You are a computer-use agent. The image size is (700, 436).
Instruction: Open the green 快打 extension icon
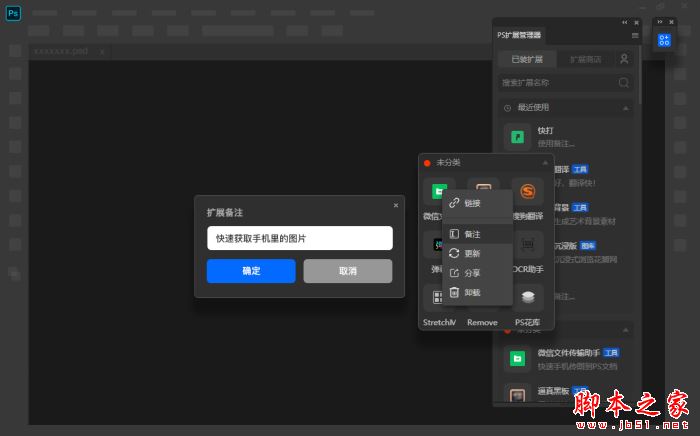517,137
